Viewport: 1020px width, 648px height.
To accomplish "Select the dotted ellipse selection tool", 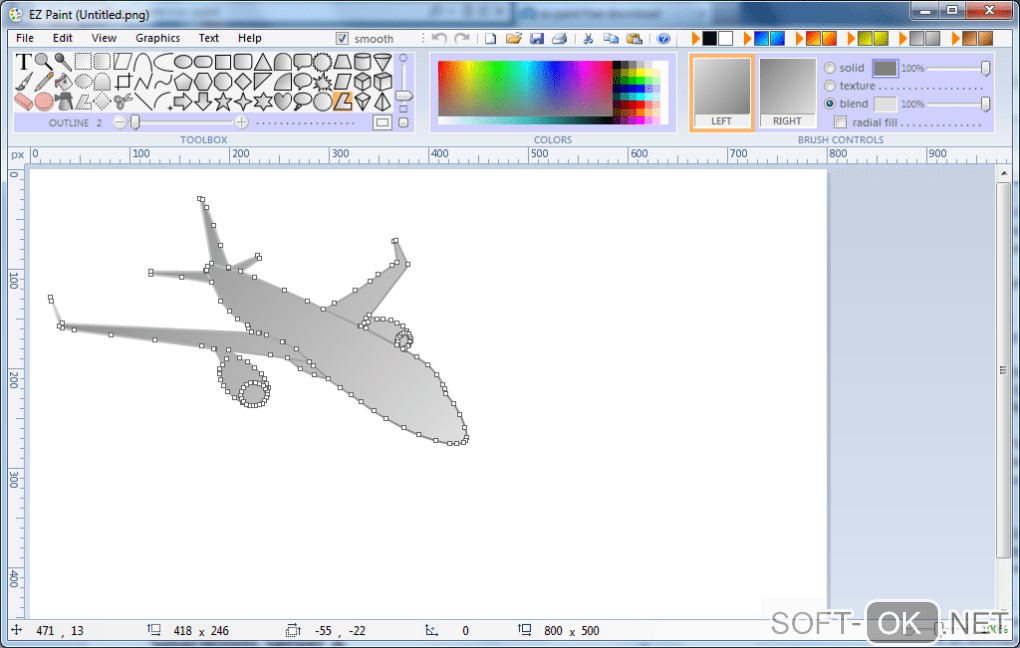I will tap(83, 82).
